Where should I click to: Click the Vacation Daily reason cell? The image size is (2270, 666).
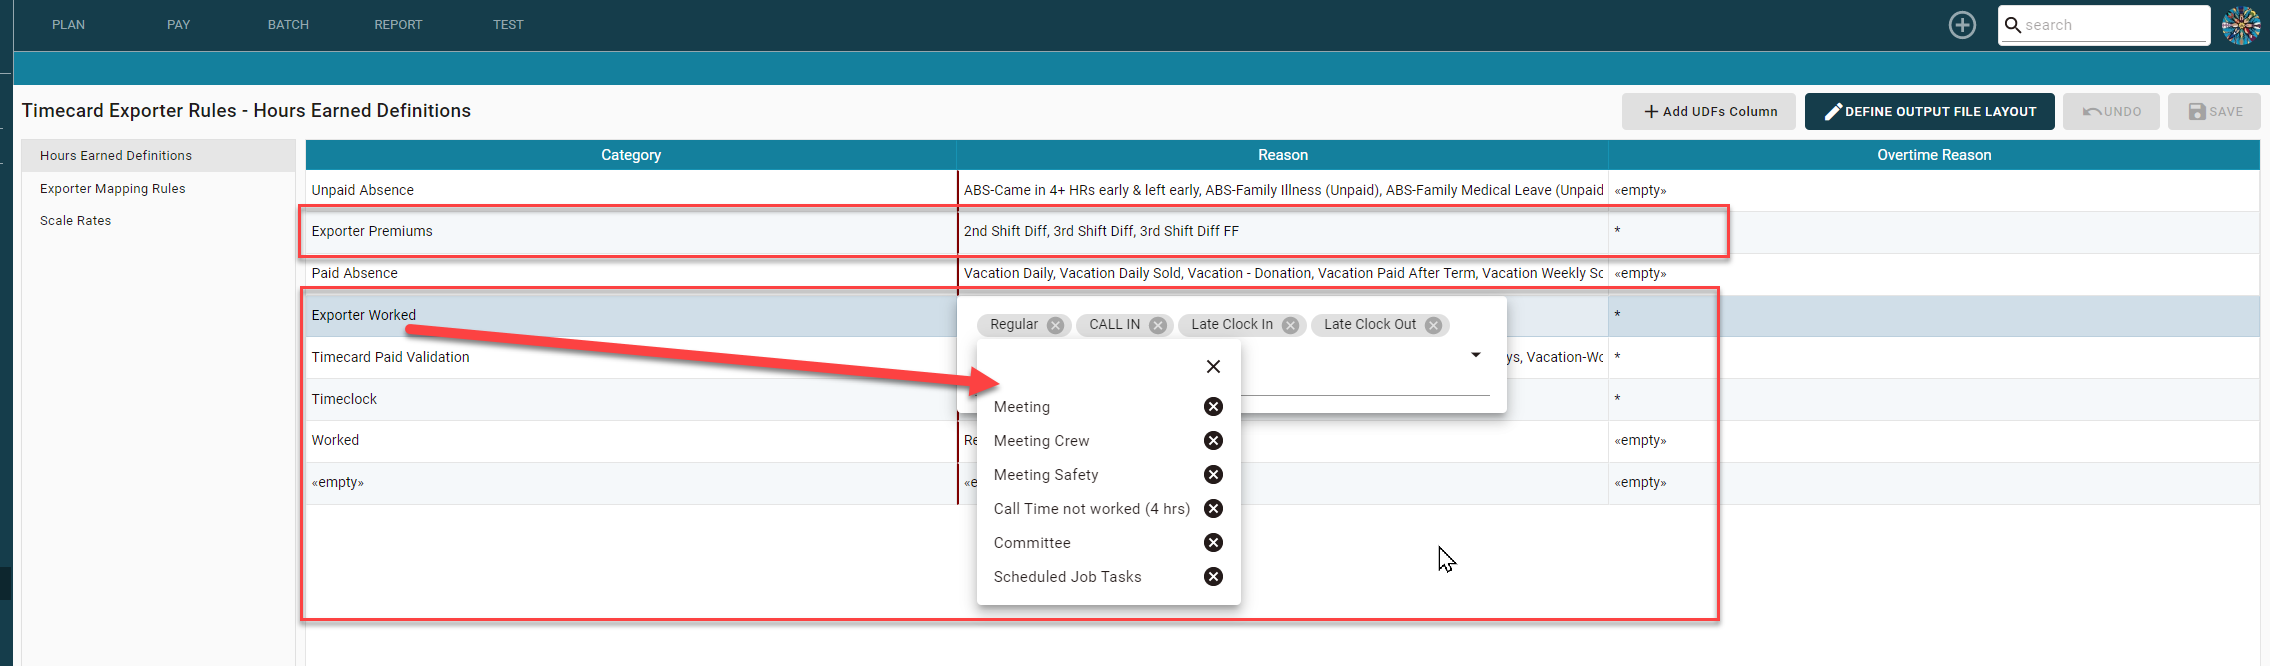click(x=1283, y=273)
